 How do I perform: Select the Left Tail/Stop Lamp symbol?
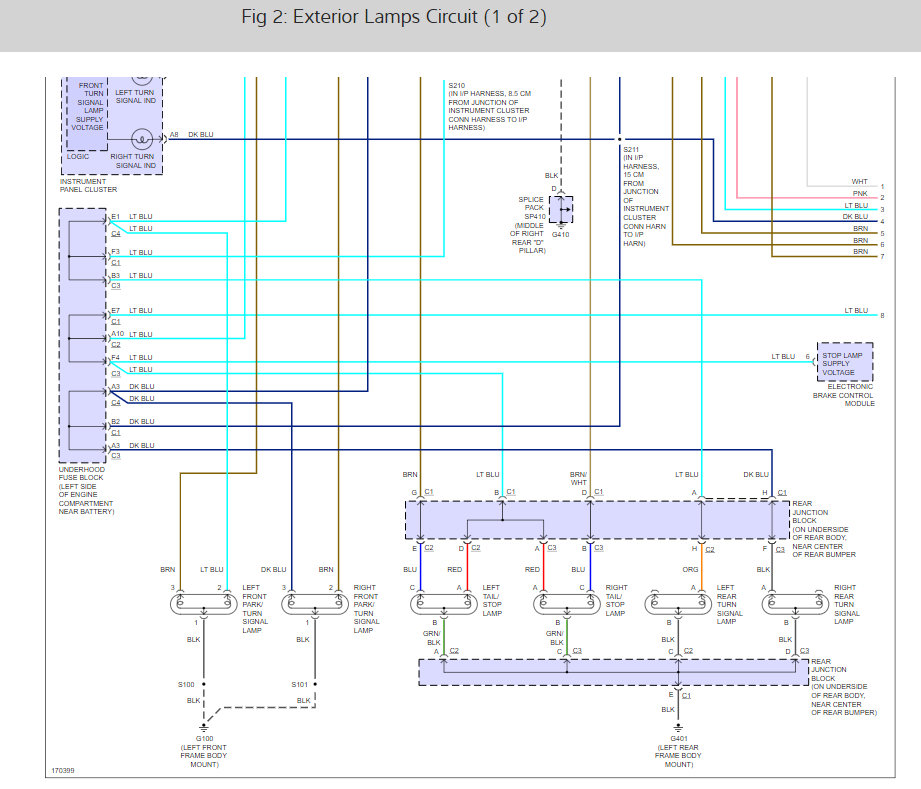pyautogui.click(x=443, y=604)
